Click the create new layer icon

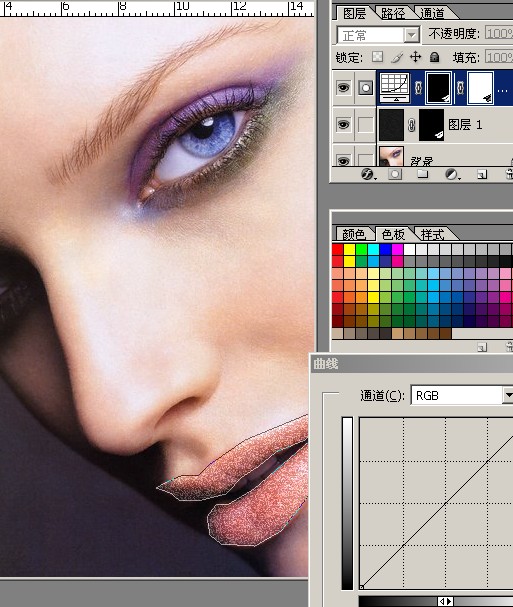tap(482, 175)
